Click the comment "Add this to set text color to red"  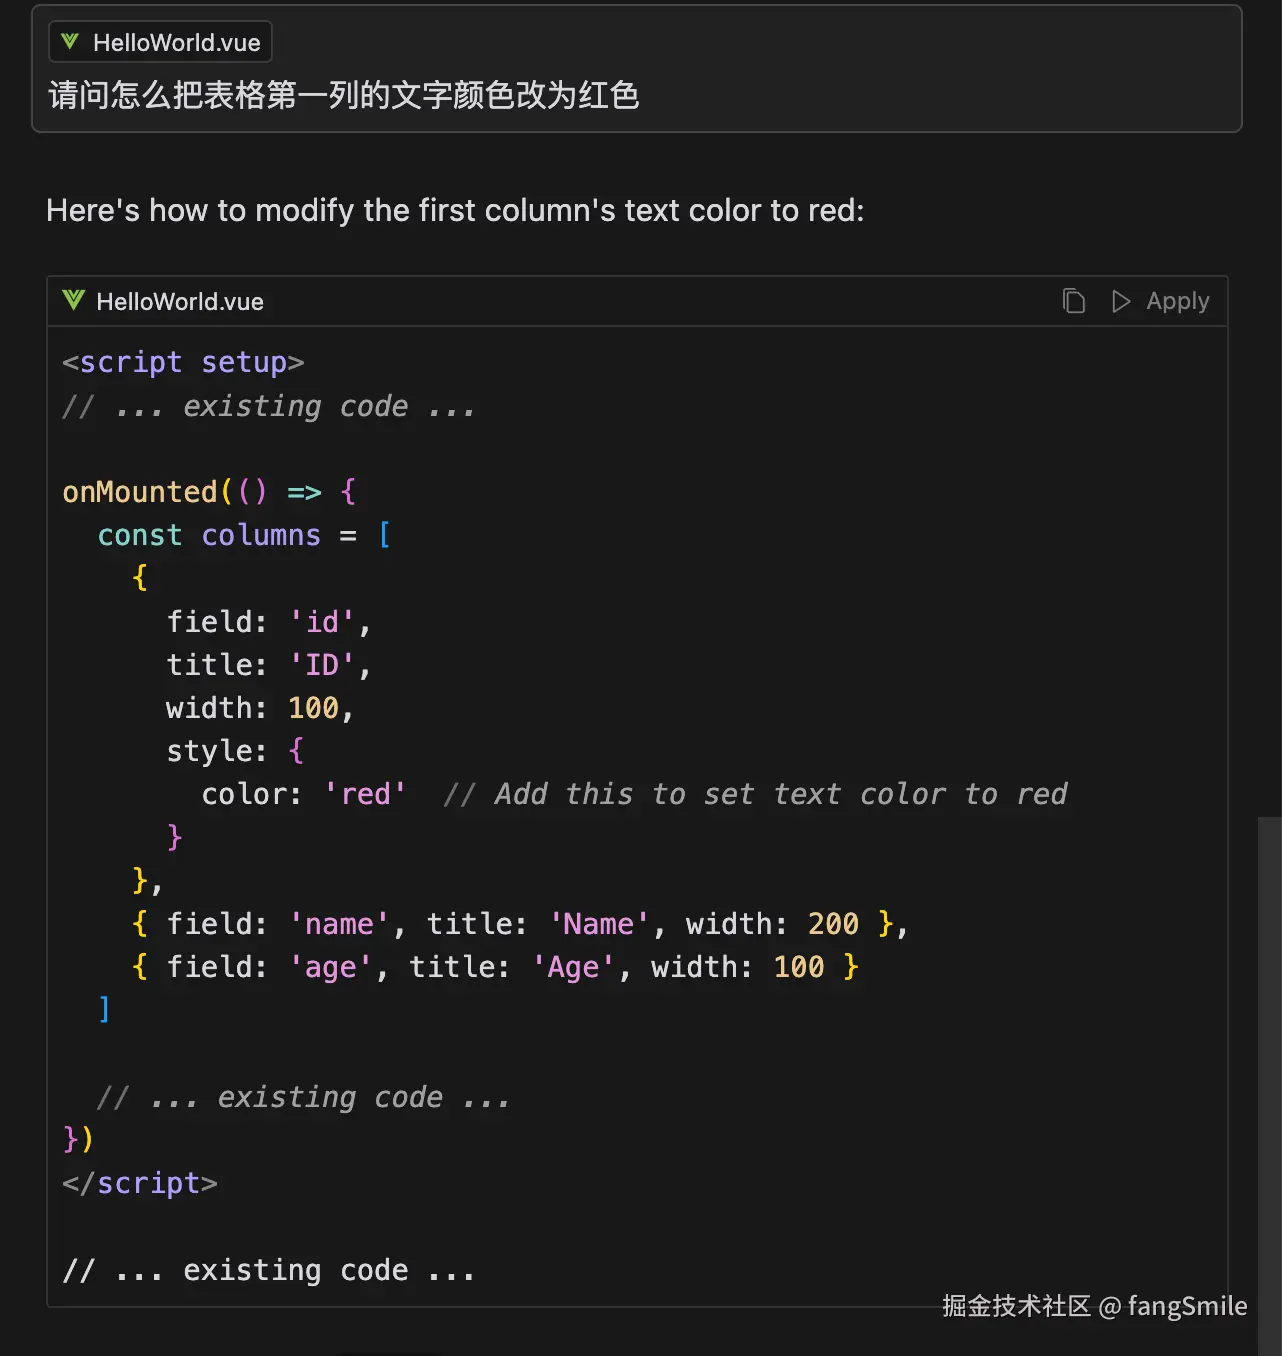pyautogui.click(x=781, y=794)
